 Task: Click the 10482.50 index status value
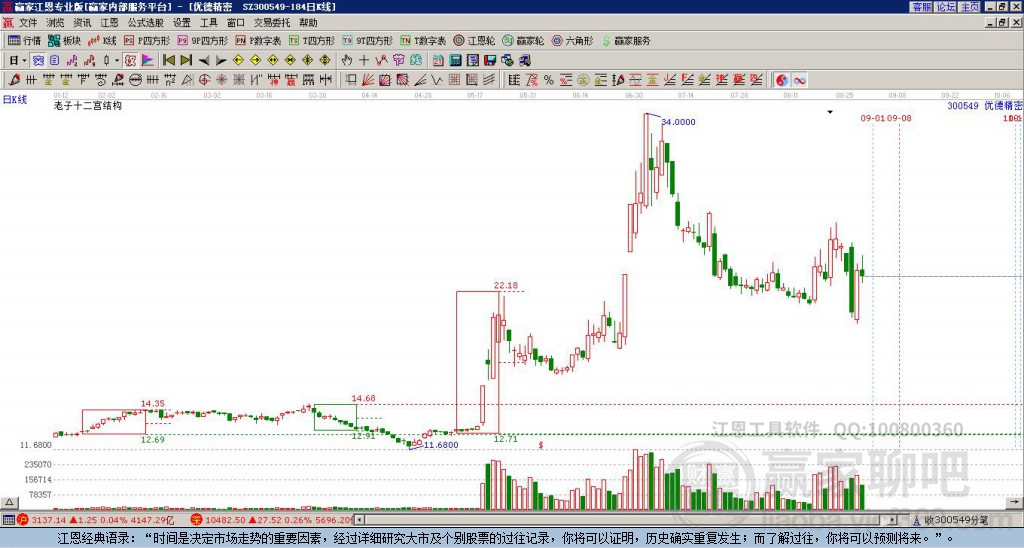coord(225,521)
